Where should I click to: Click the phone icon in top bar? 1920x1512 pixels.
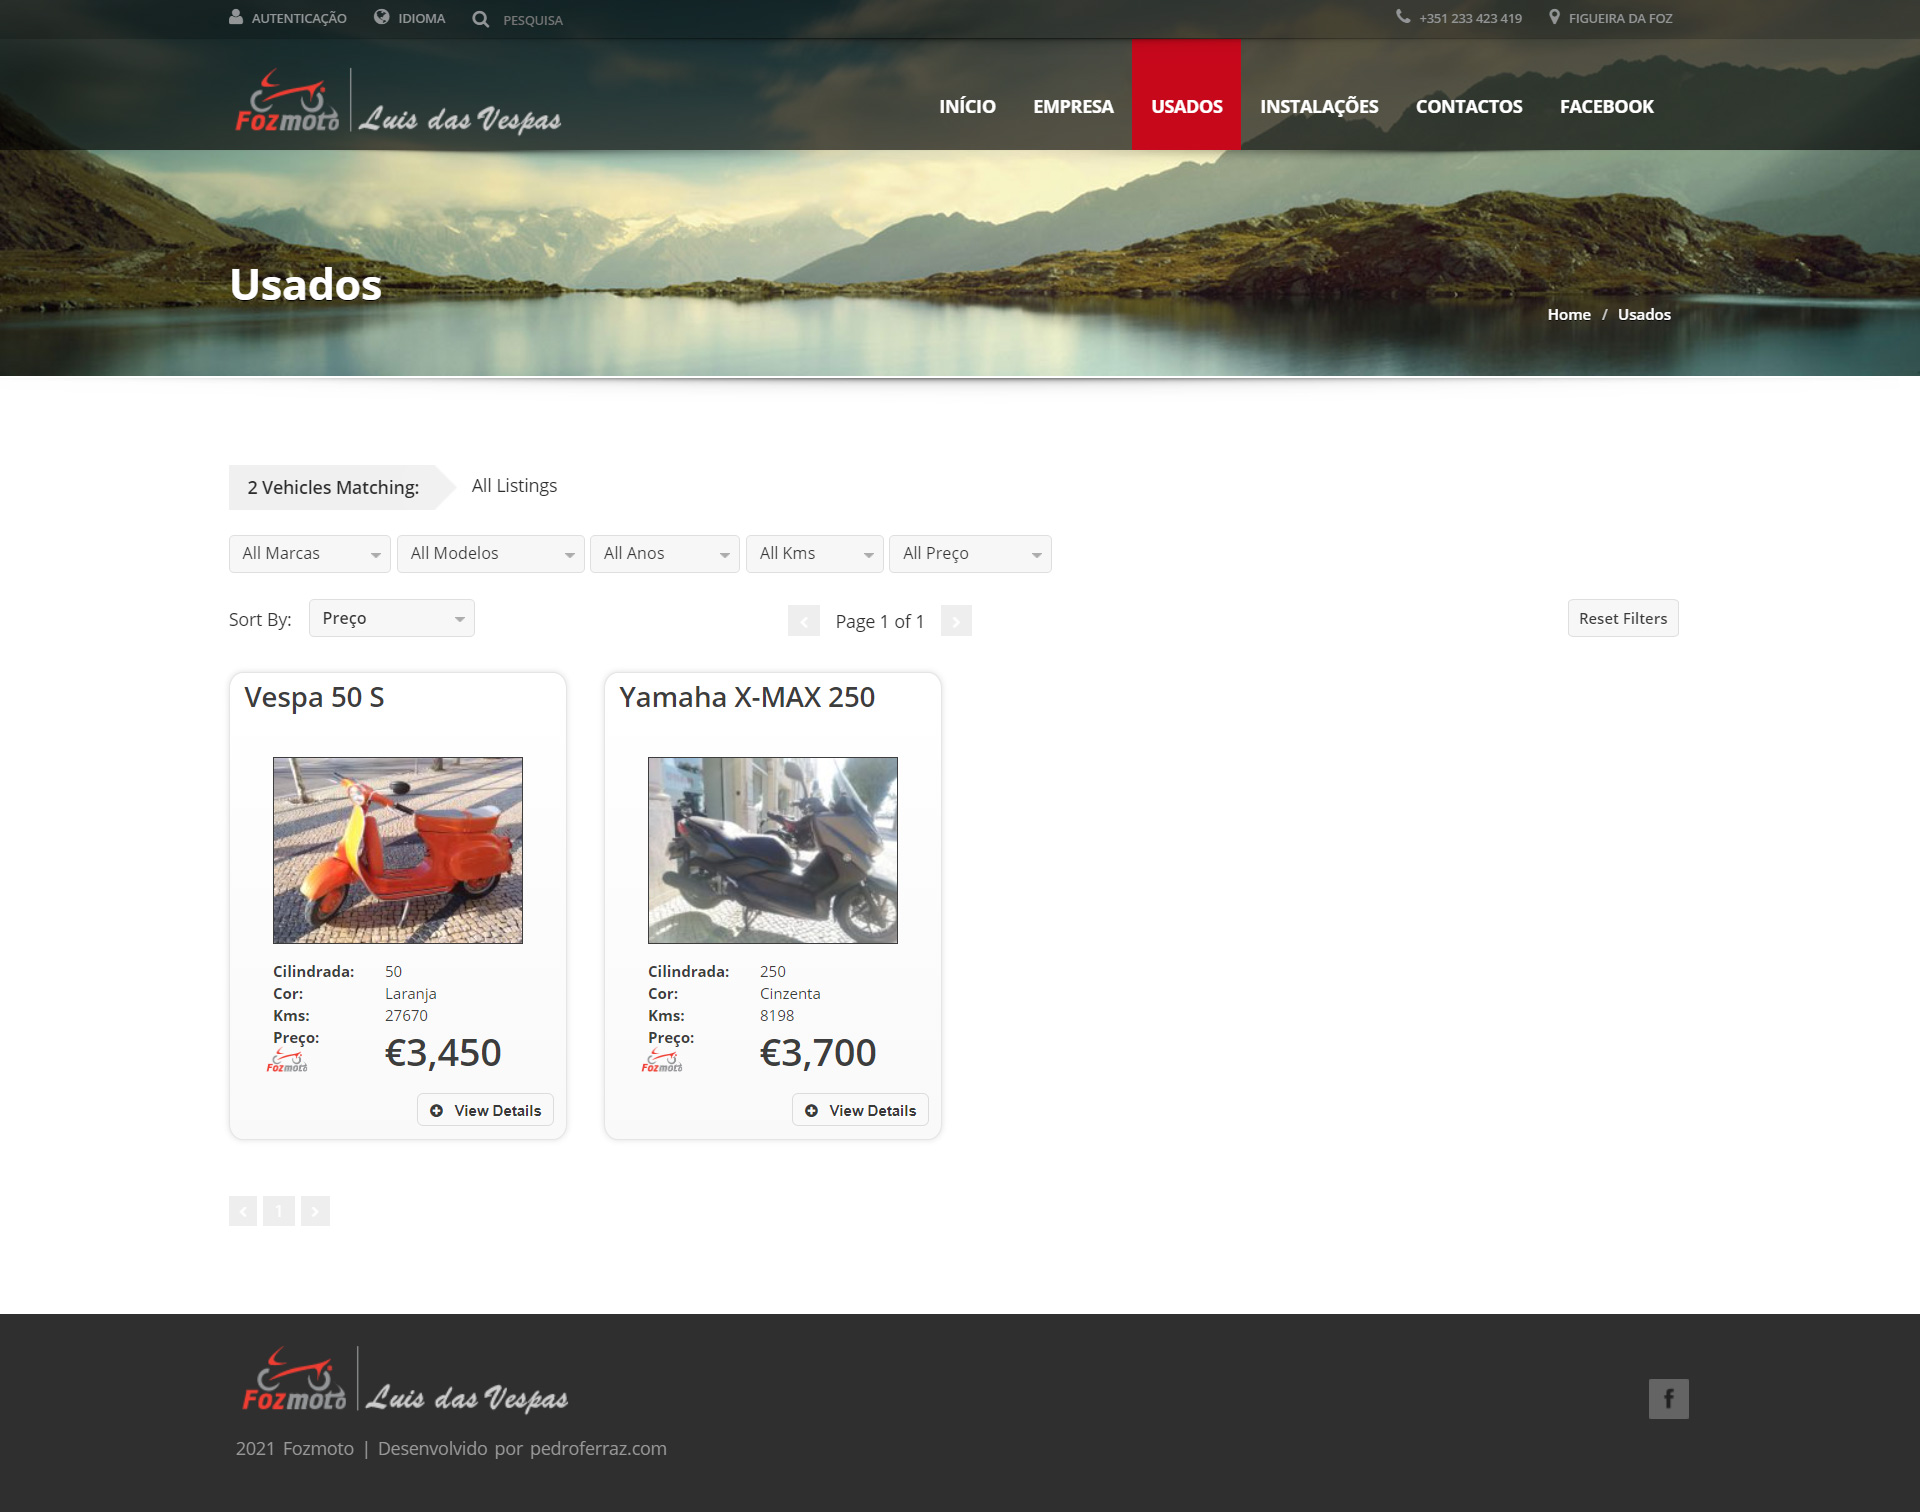[x=1403, y=17]
